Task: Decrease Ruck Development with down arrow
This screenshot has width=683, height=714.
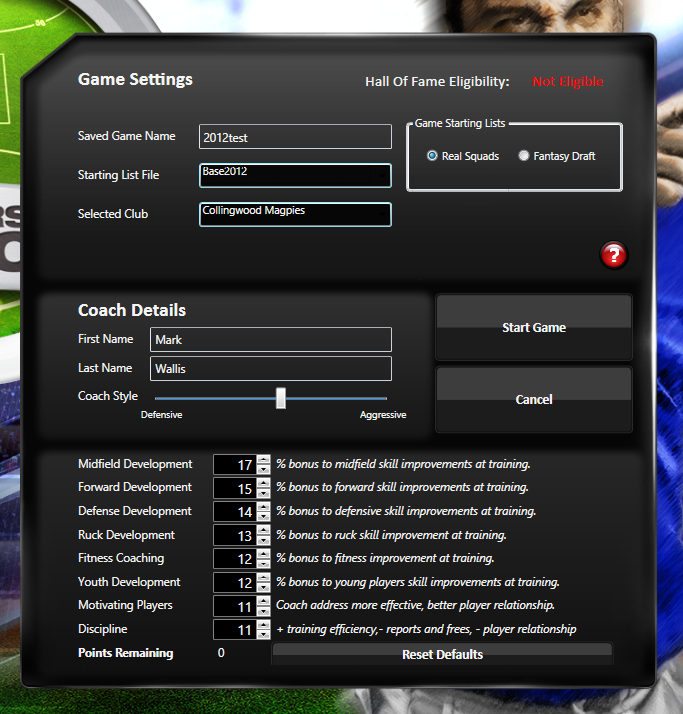Action: 264,541
